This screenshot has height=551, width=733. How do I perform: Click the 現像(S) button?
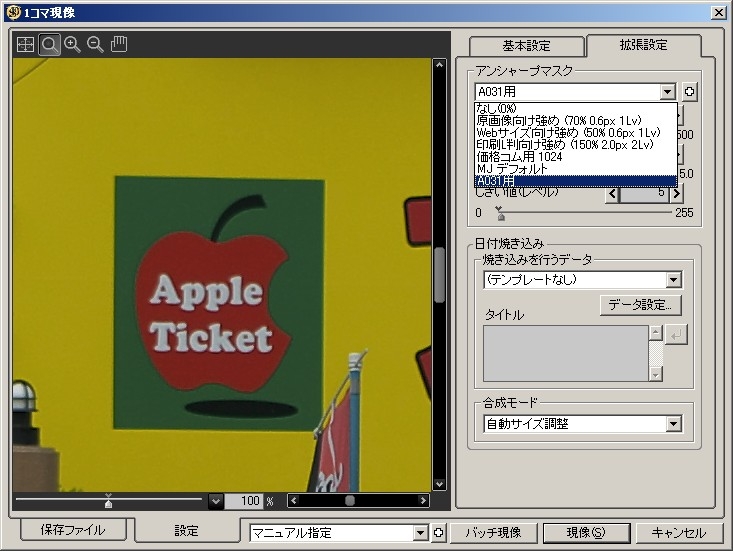[x=586, y=533]
